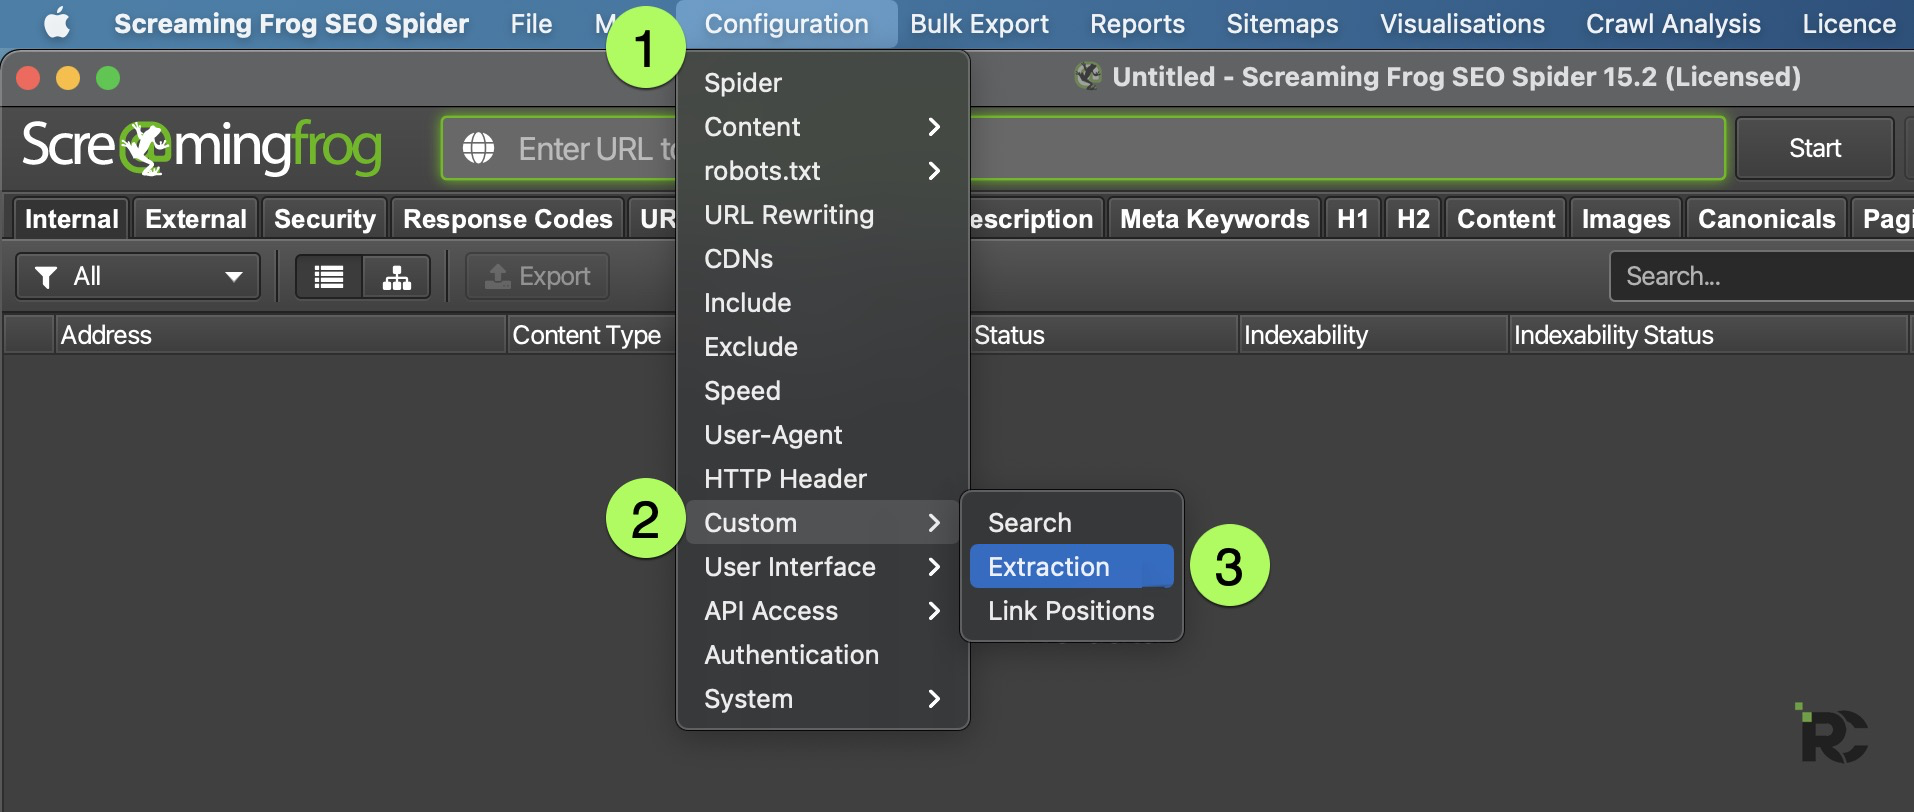
Task: Switch to the Images tab
Action: [x=1626, y=219]
